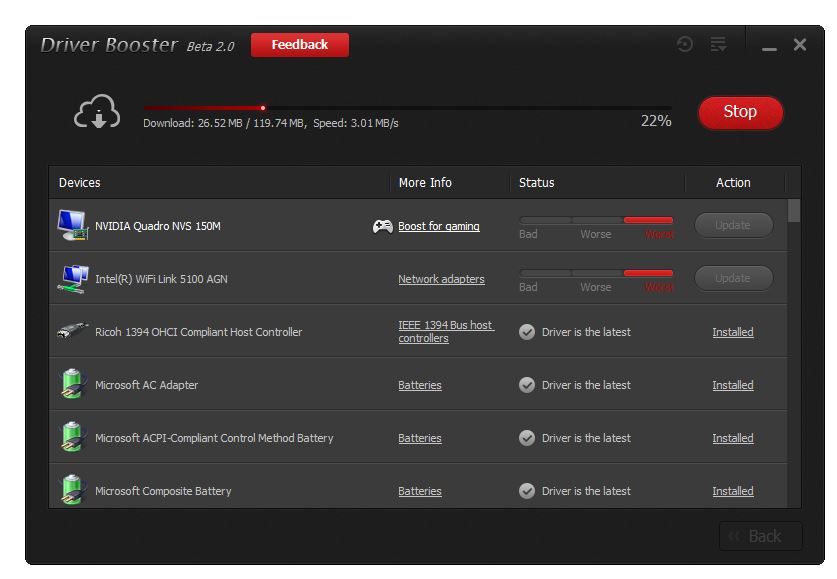Click the Microsoft Composite Battery icon
The height and width of the screenshot is (579, 837).
73,489
